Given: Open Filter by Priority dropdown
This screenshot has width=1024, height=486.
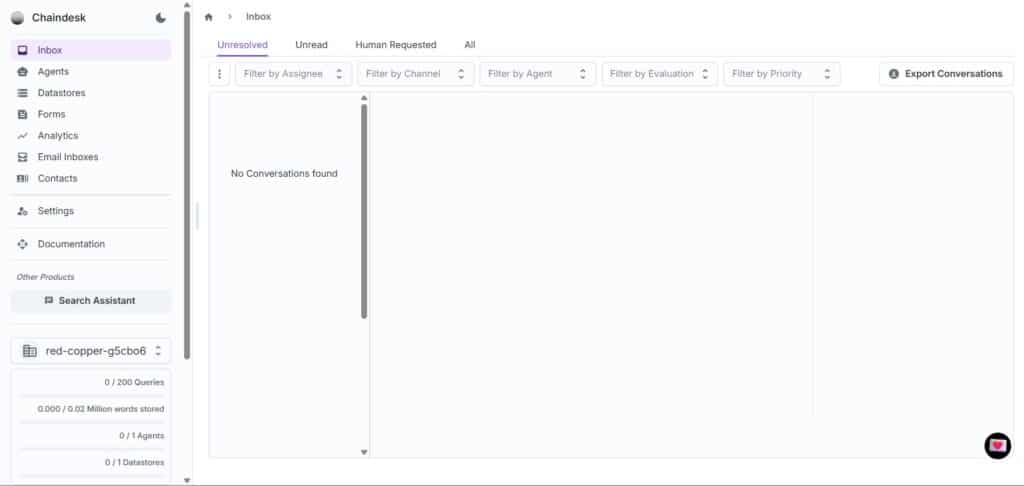Looking at the screenshot, I should click(782, 74).
